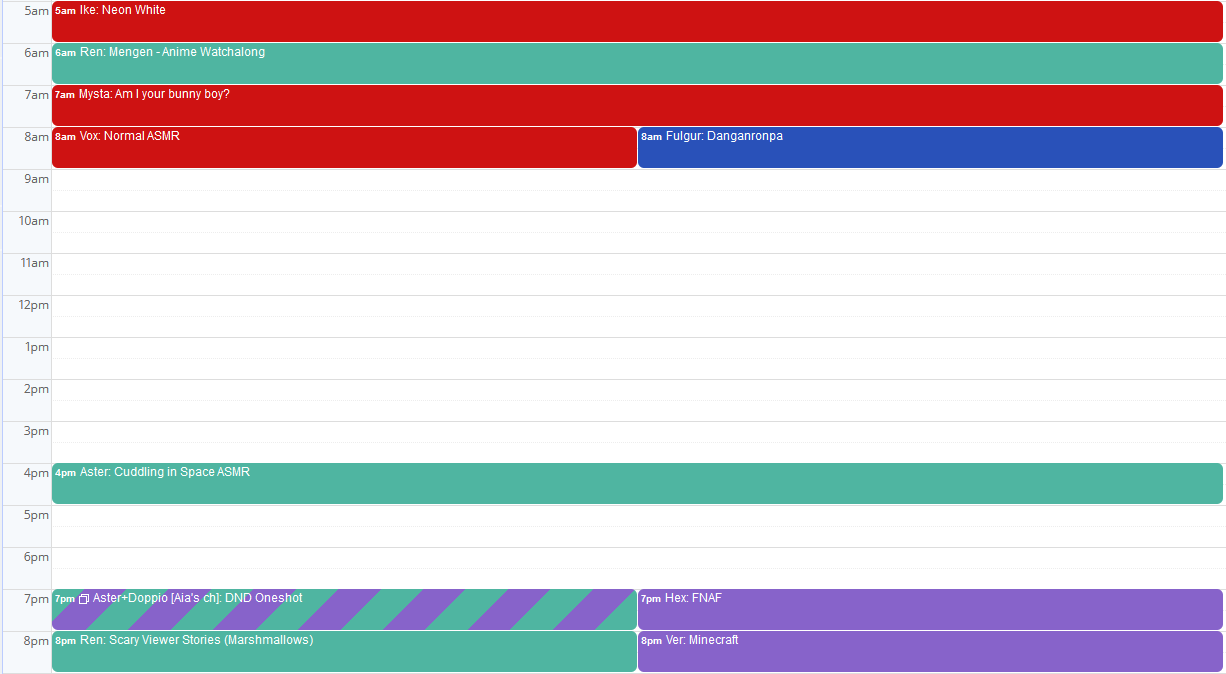Image resolution: width=1226 pixels, height=674 pixels.
Task: Click the 3pm time label
Action: pyautogui.click(x=37, y=431)
